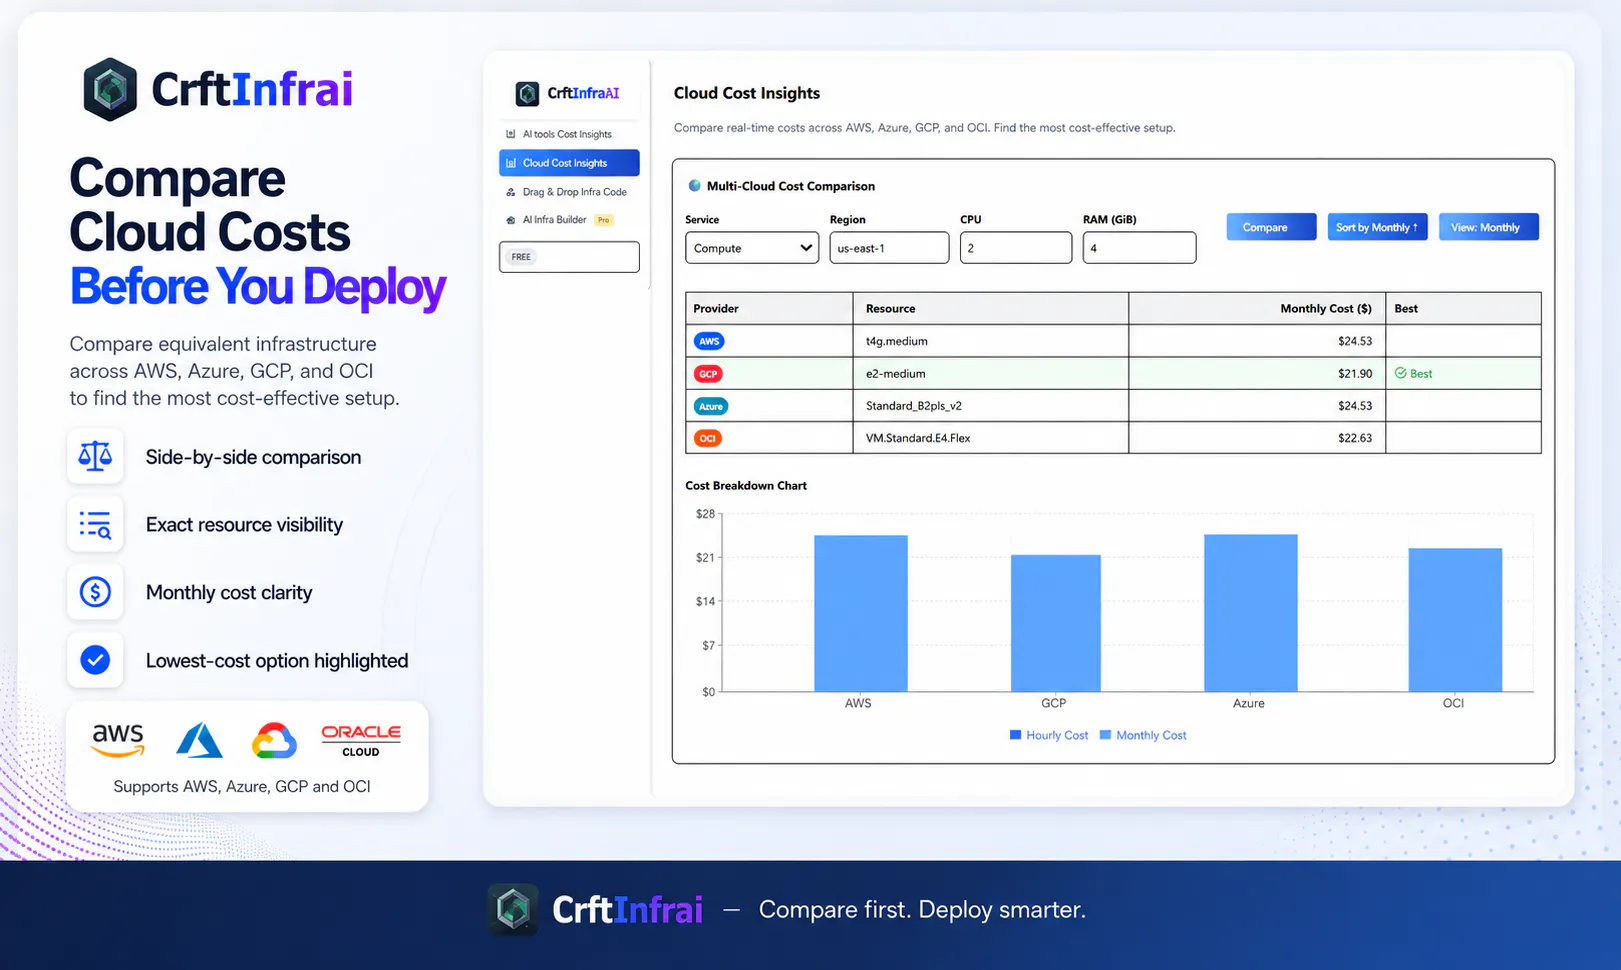The height and width of the screenshot is (970, 1621).
Task: Click the Azure logo in supported providers
Action: [x=199, y=740]
